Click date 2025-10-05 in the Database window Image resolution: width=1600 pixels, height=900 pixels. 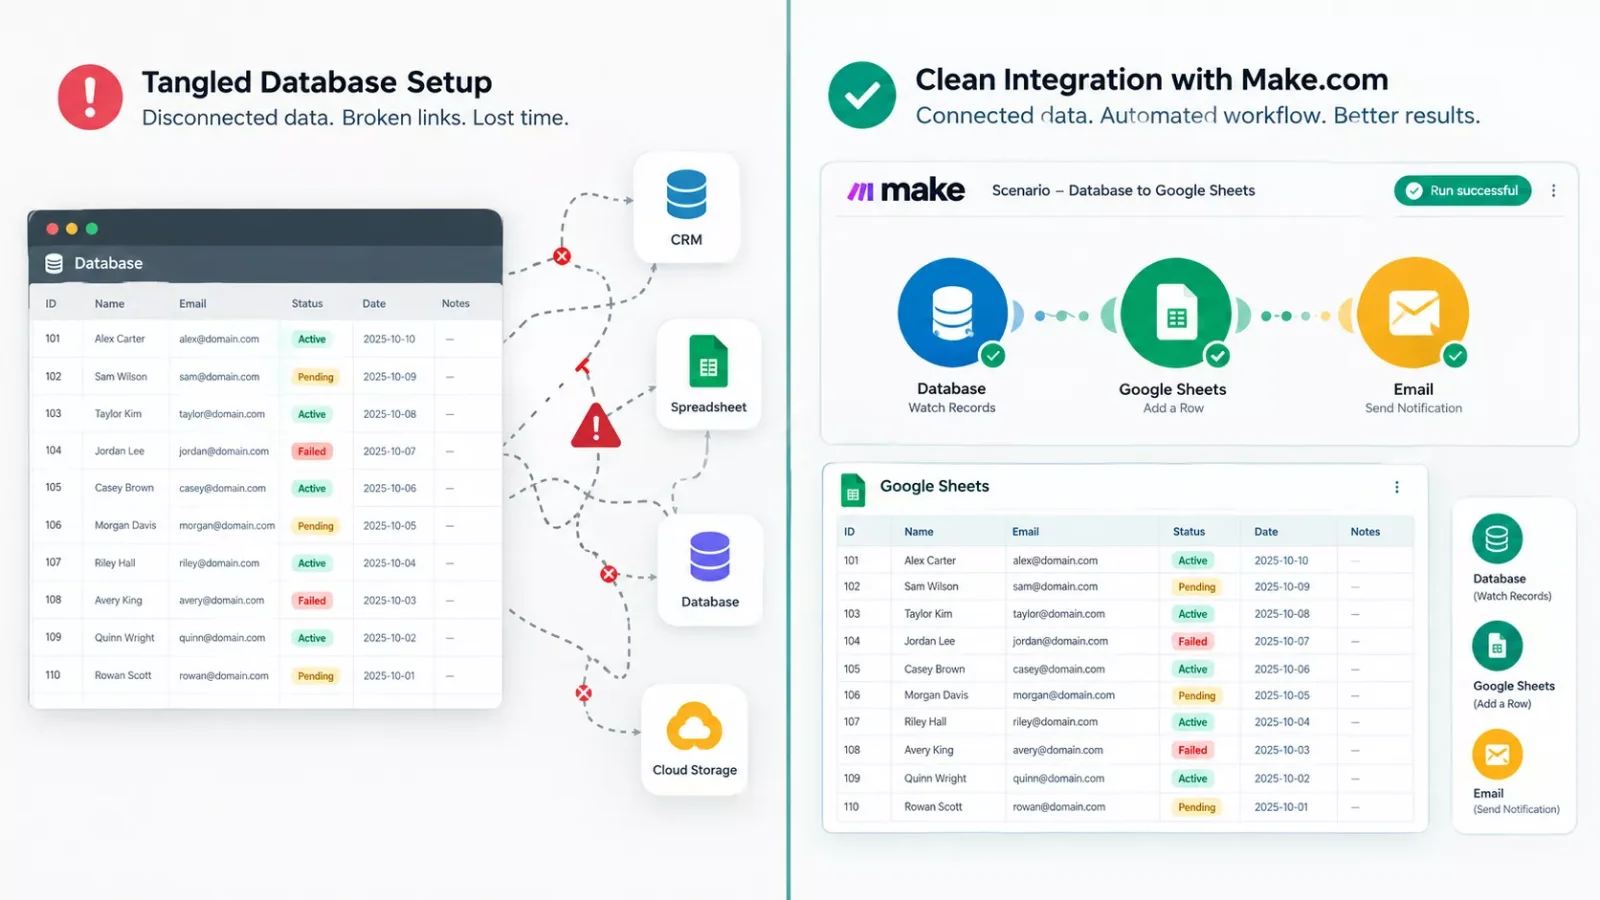389,526
